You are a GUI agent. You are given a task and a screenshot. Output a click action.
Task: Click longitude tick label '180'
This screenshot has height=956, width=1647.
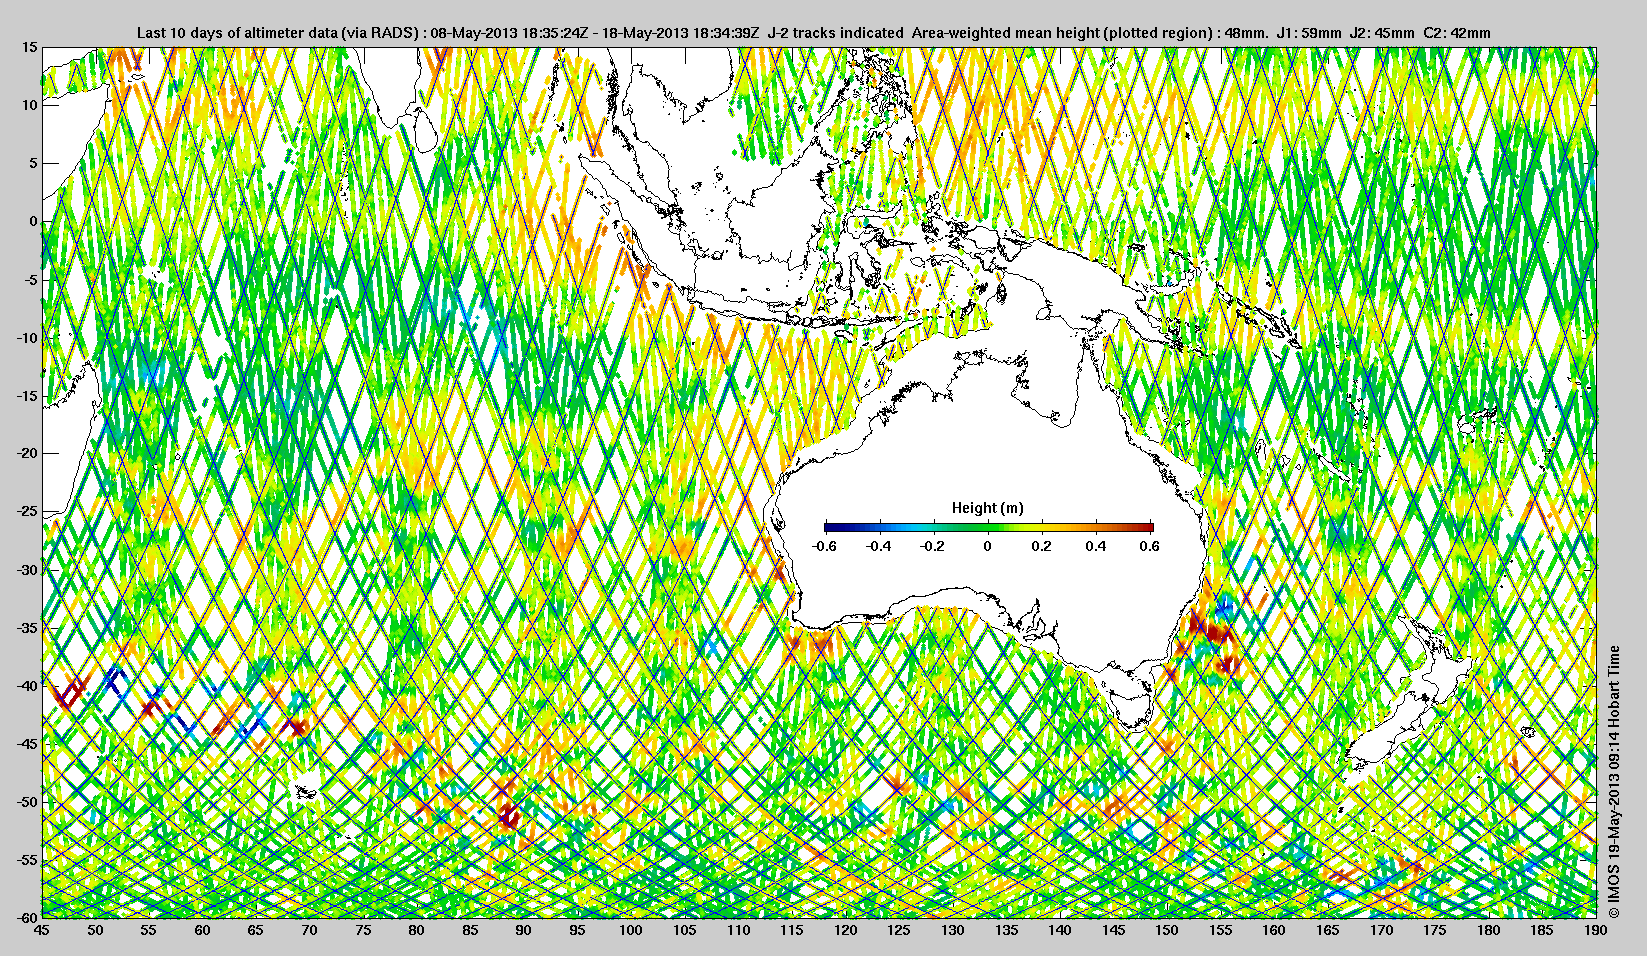tap(1489, 930)
